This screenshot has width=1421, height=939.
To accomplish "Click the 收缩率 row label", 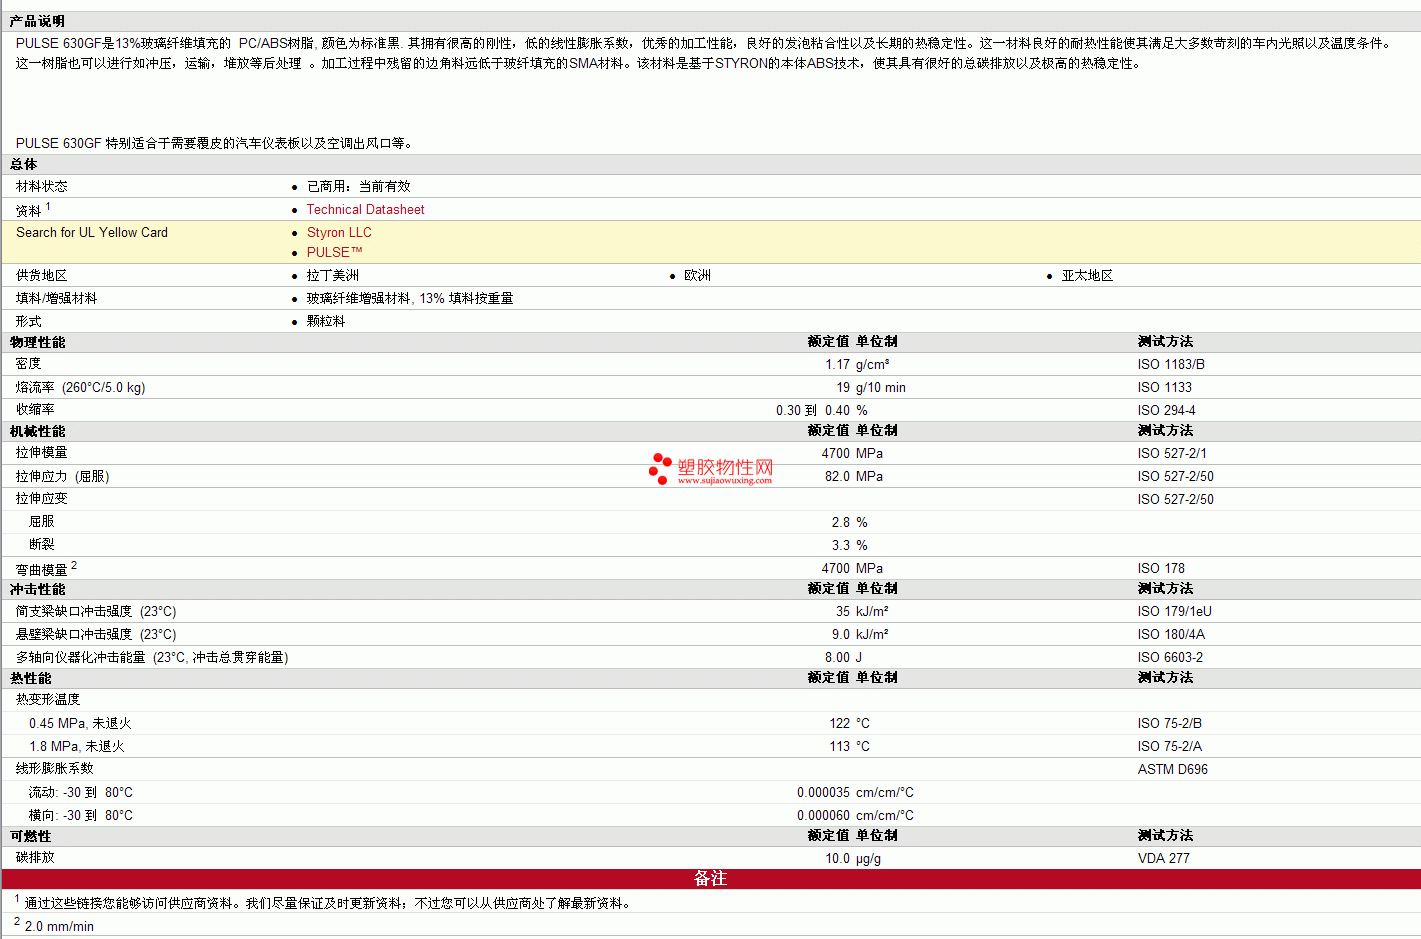I will click(35, 410).
